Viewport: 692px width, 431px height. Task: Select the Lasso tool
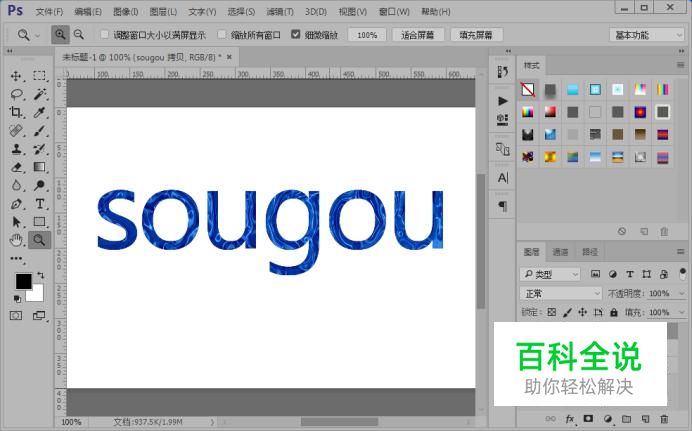click(x=16, y=94)
